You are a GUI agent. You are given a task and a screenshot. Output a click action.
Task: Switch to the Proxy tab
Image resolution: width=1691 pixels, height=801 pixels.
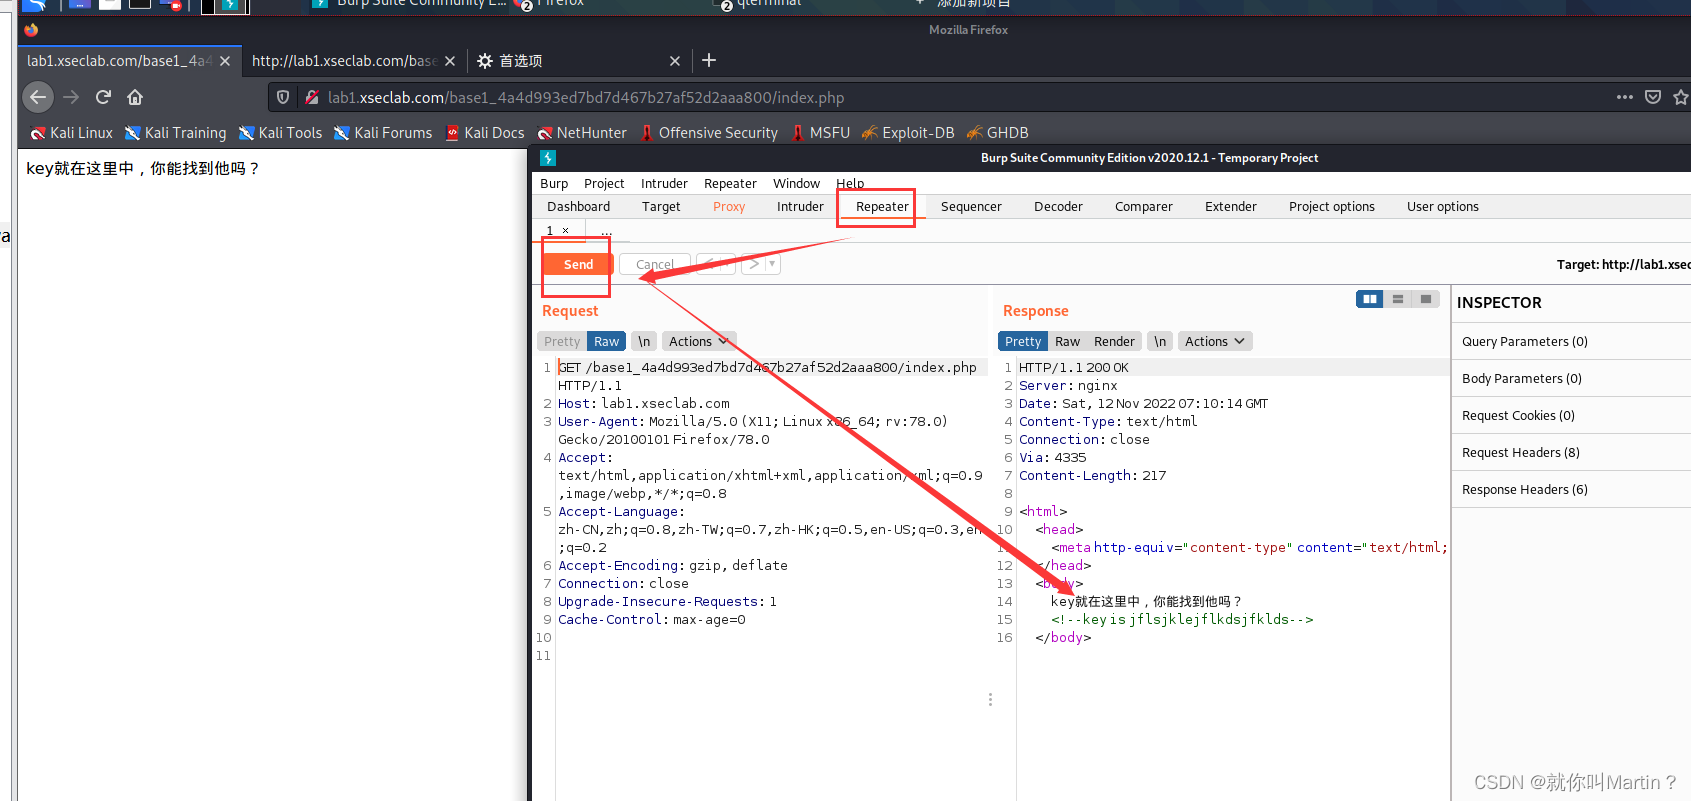click(729, 206)
